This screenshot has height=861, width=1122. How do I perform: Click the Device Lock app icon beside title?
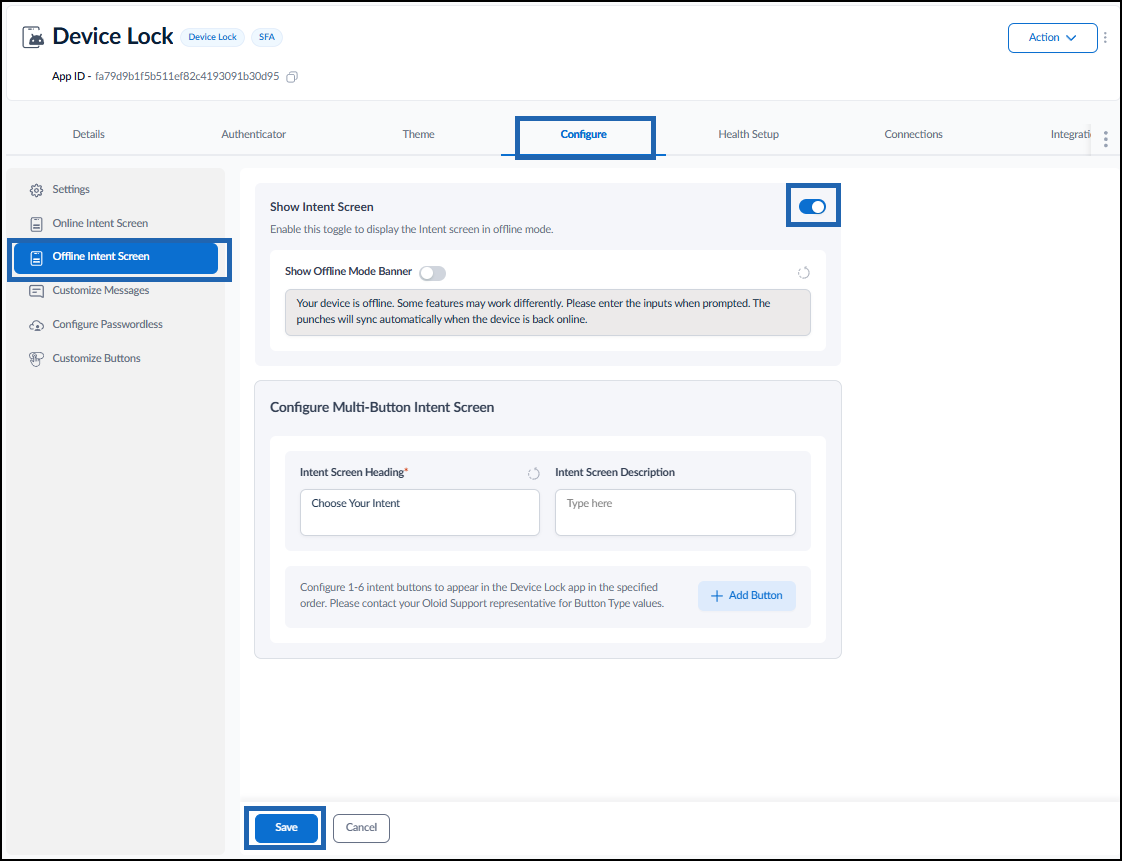point(33,37)
